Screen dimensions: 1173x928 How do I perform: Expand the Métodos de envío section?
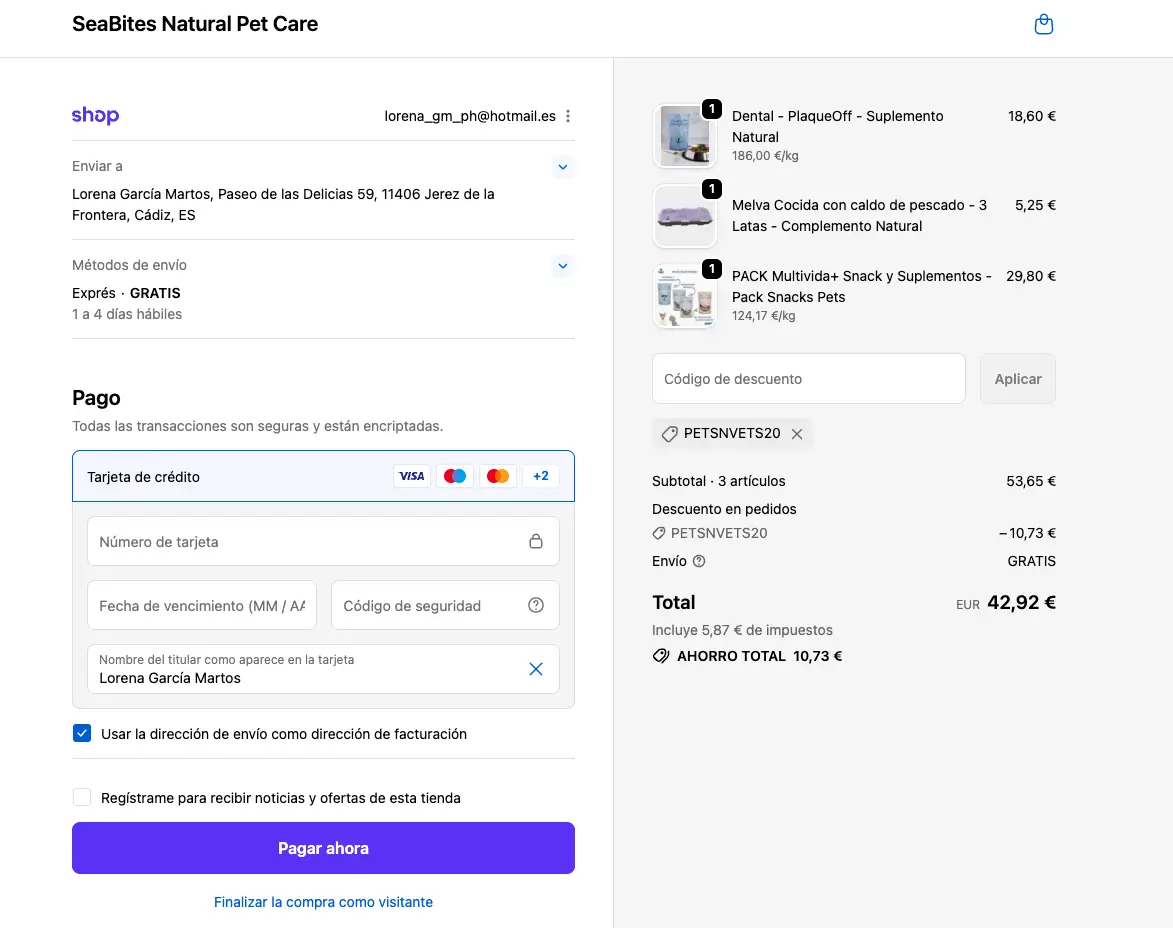point(562,266)
